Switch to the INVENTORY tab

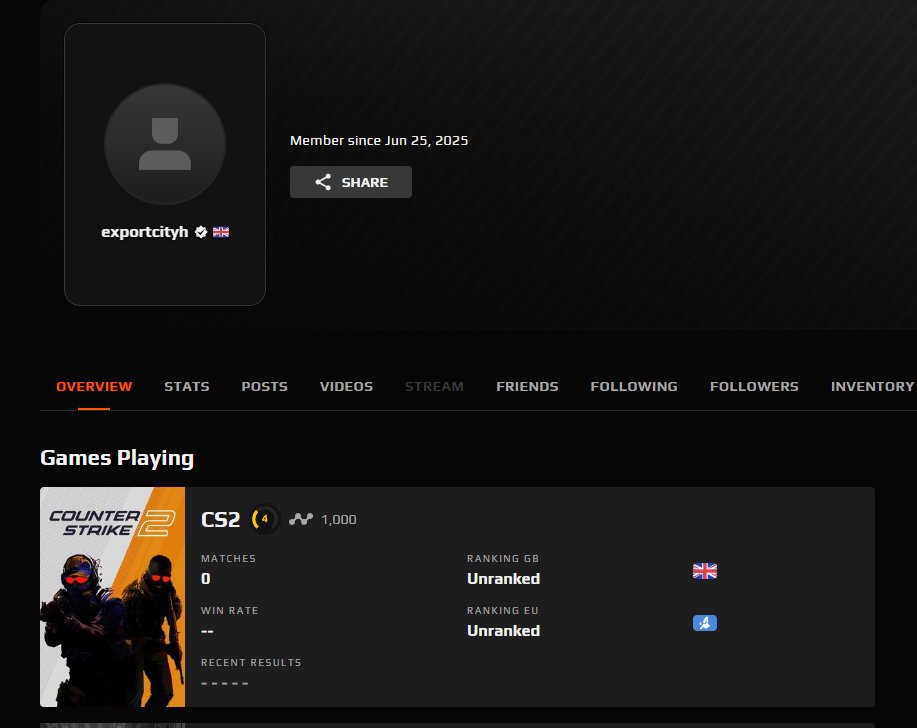click(x=872, y=386)
